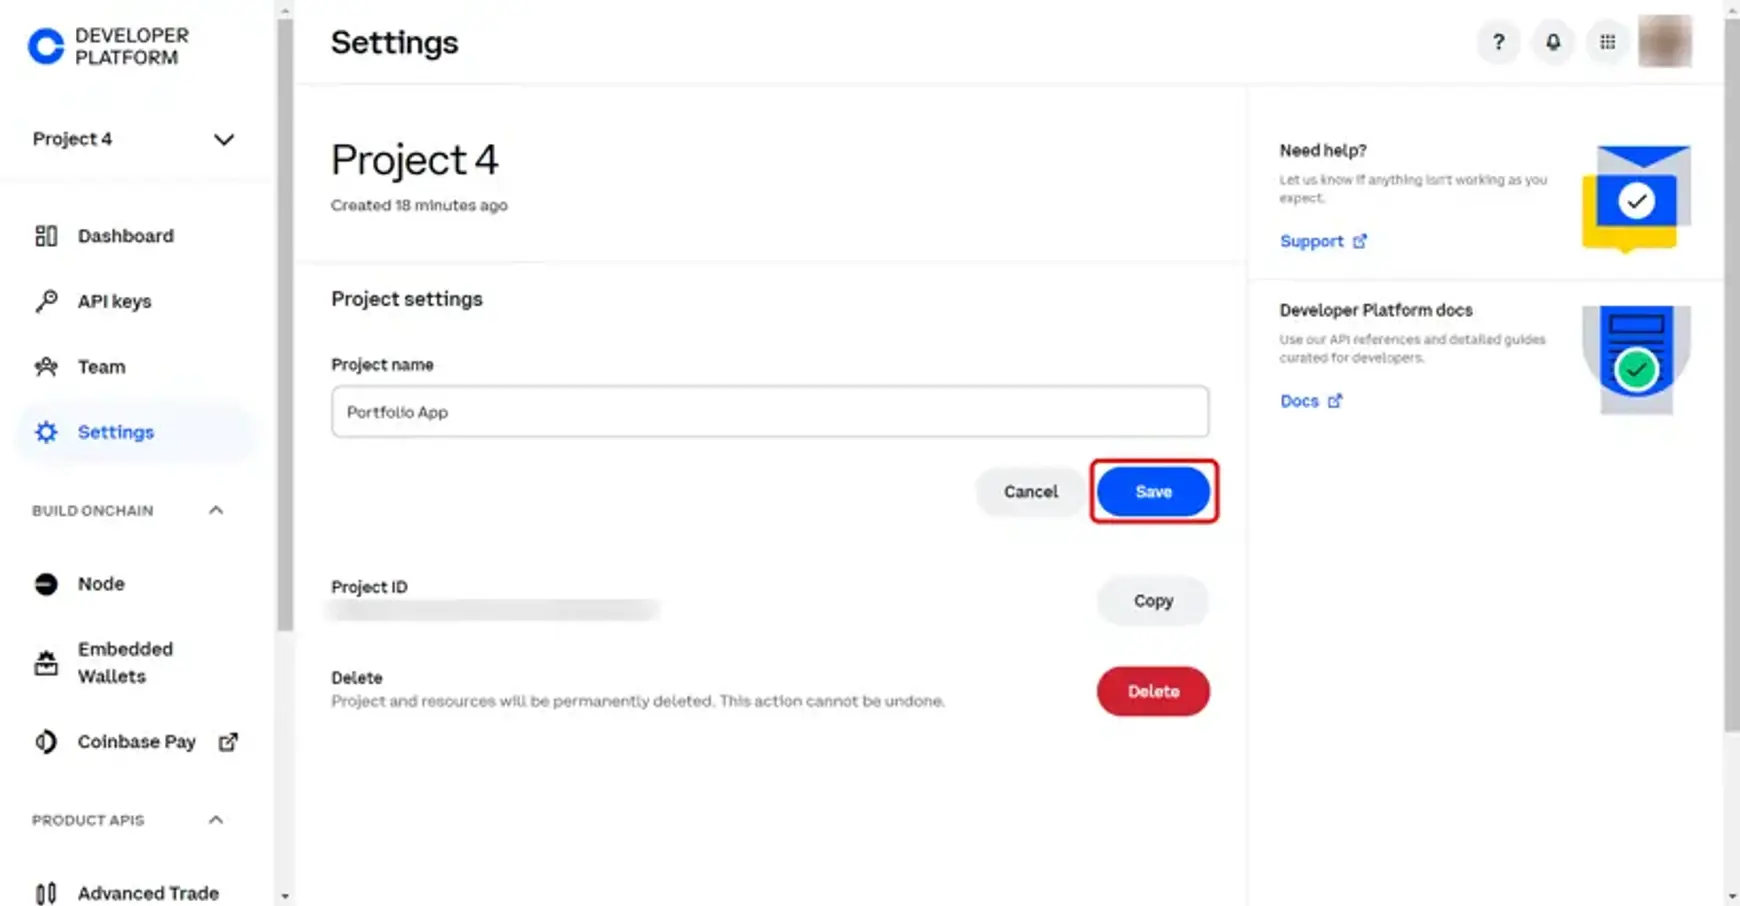Viewport: 1740px width, 906px height.
Task: Copy the Project ID
Action: pos(1152,601)
